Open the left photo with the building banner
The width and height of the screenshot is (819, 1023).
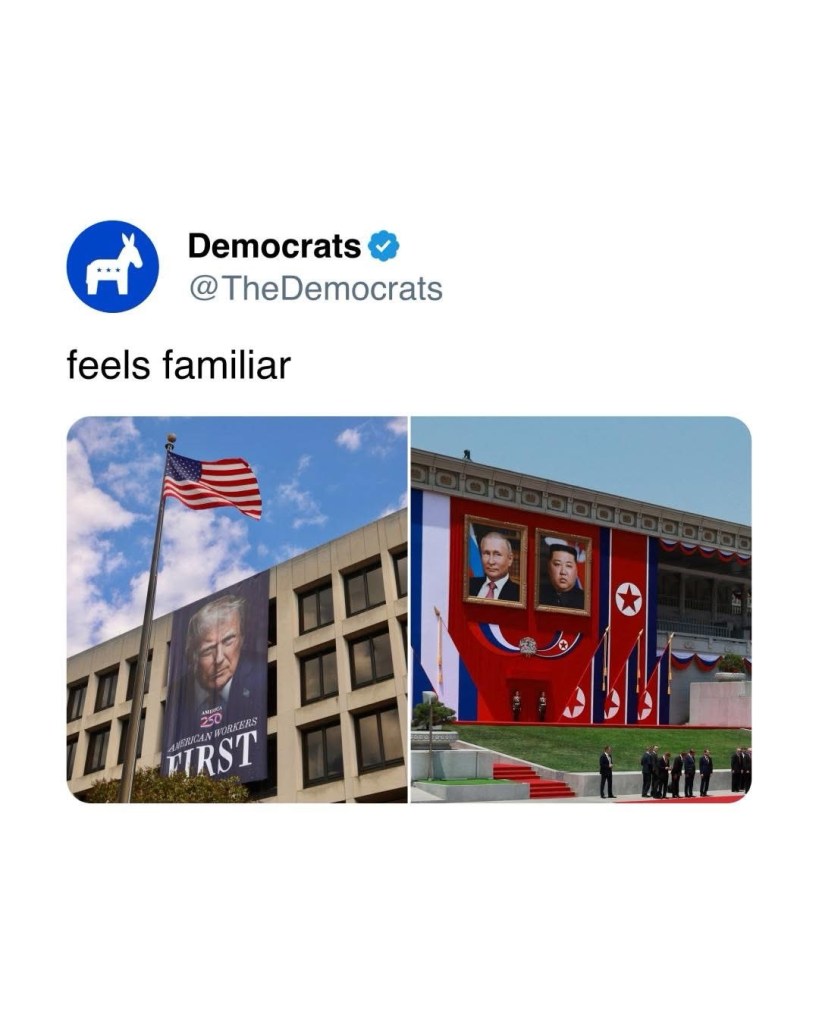pyautogui.click(x=237, y=609)
